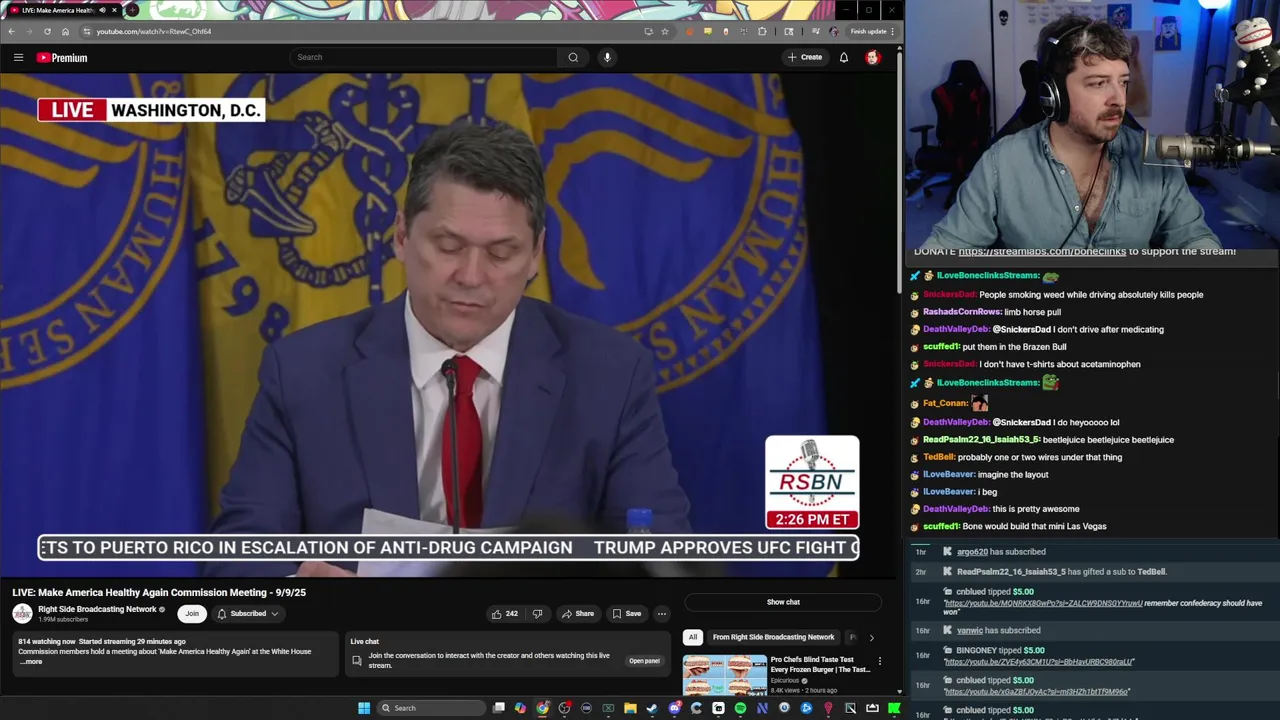Open a new Chrome tab
Image resolution: width=1280 pixels, height=720 pixels.
click(x=132, y=10)
